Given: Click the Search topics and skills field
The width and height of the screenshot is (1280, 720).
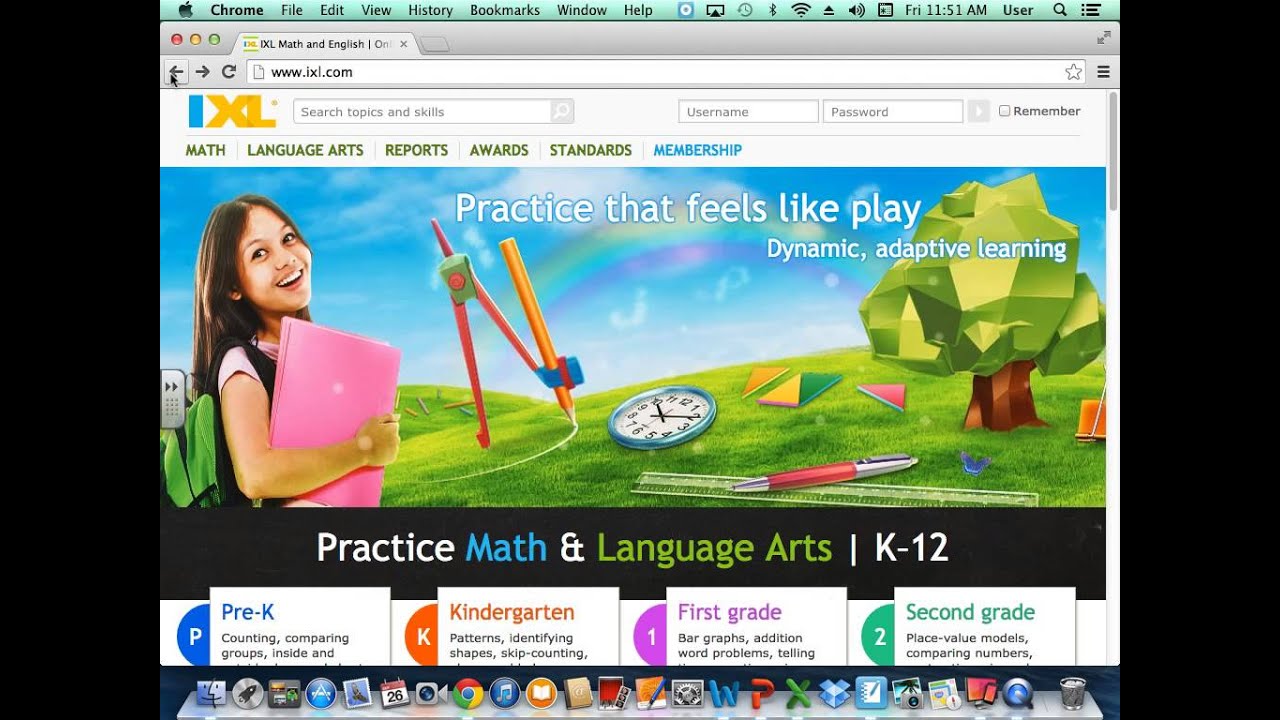Looking at the screenshot, I should tap(422, 111).
